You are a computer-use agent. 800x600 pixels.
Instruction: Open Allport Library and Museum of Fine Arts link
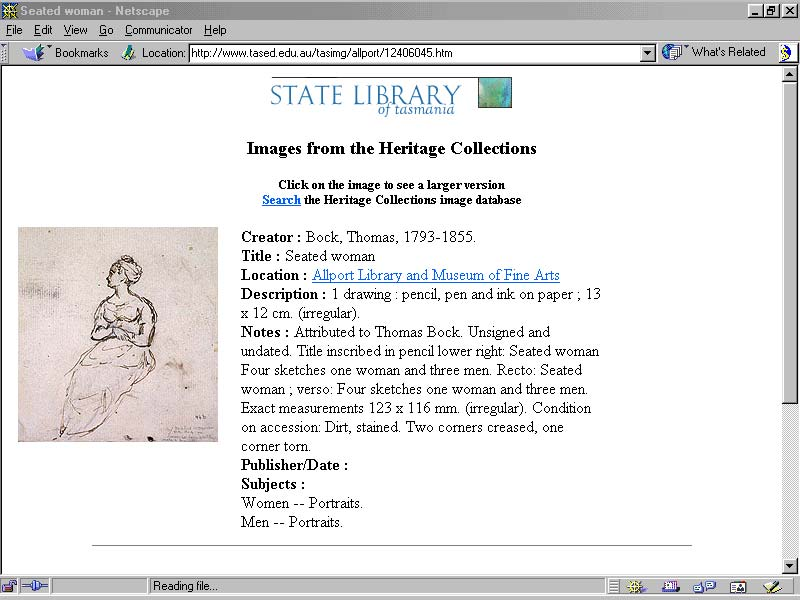click(436, 275)
